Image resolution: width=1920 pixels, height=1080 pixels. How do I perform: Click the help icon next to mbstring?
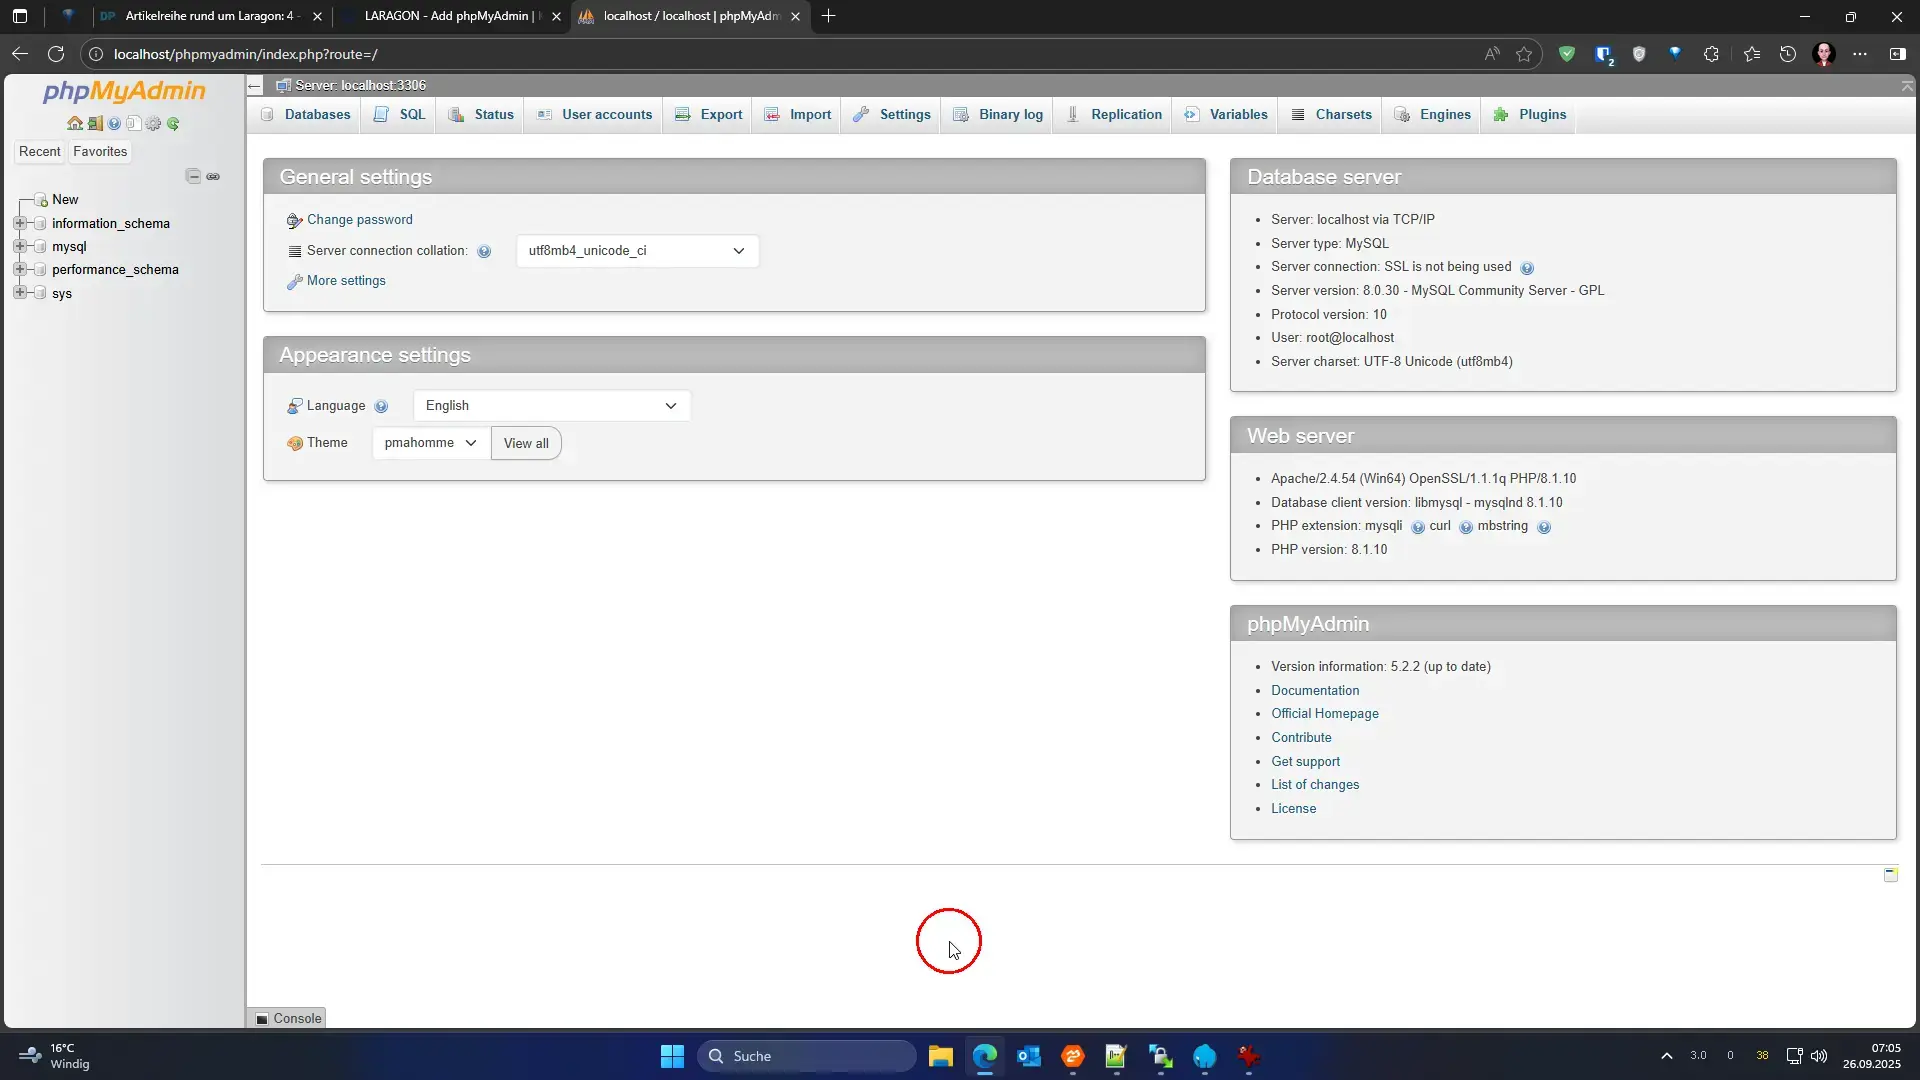pyautogui.click(x=1544, y=527)
